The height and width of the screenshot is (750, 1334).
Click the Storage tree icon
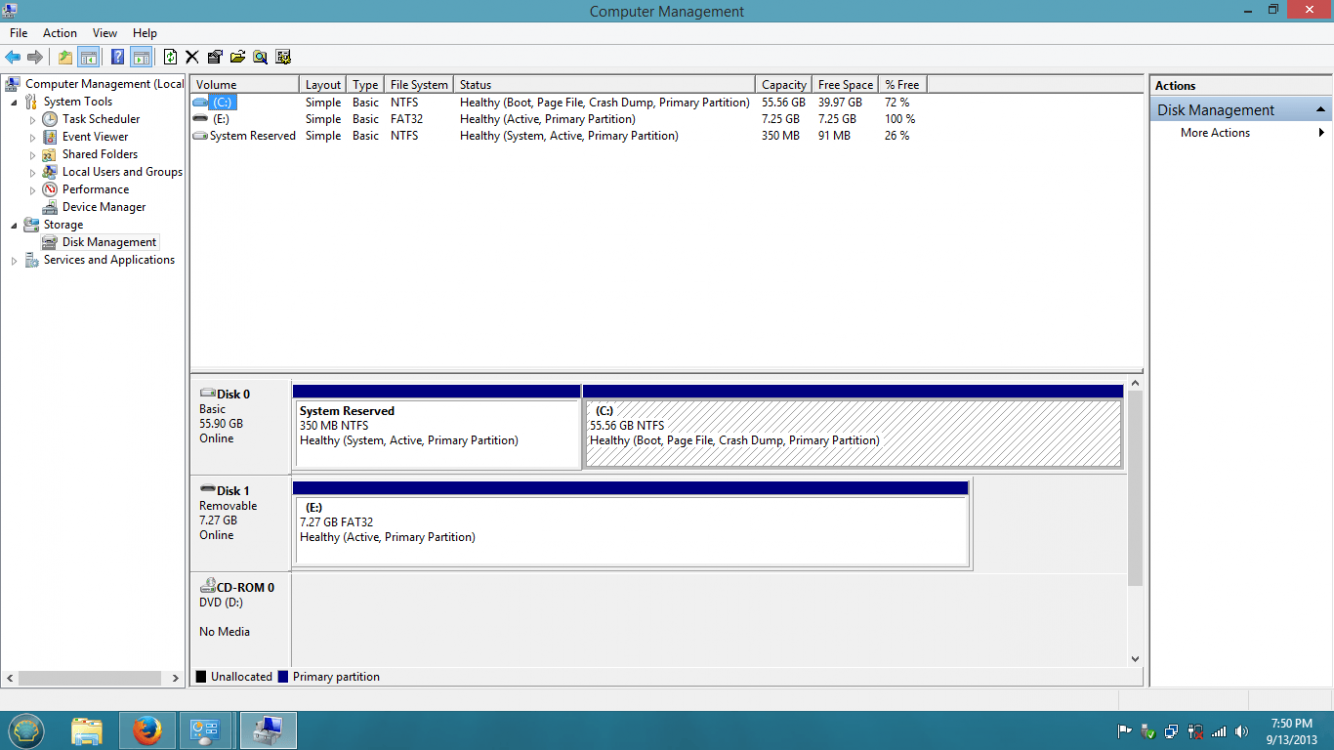pos(31,225)
